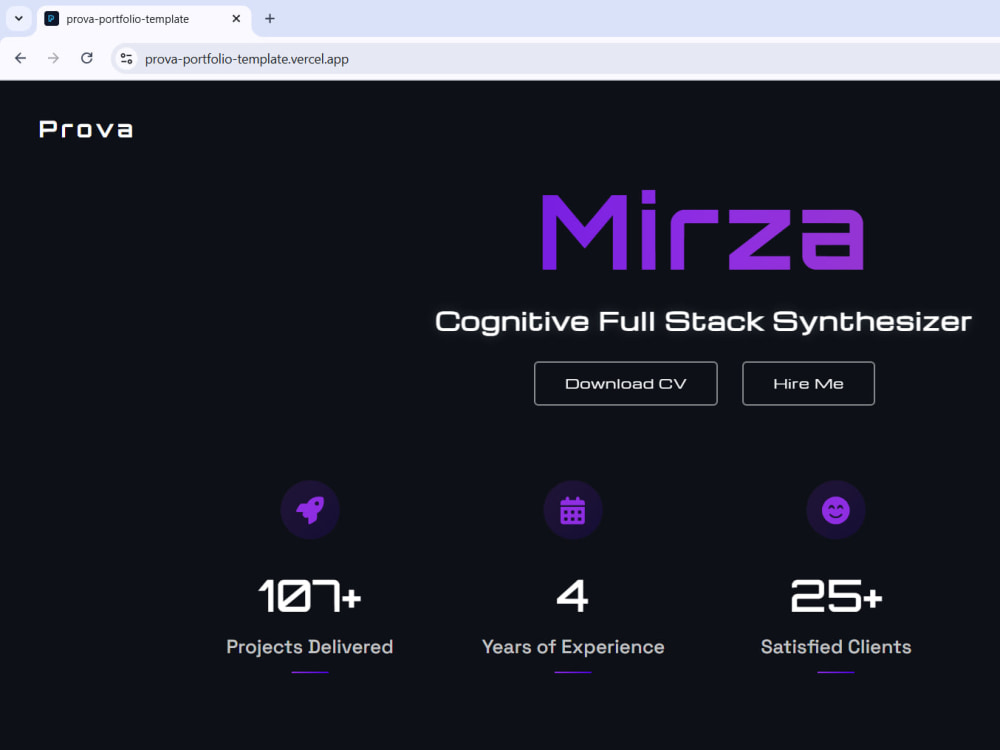This screenshot has width=1000, height=750.
Task: Open a new tab with the plus icon
Action: click(x=270, y=18)
